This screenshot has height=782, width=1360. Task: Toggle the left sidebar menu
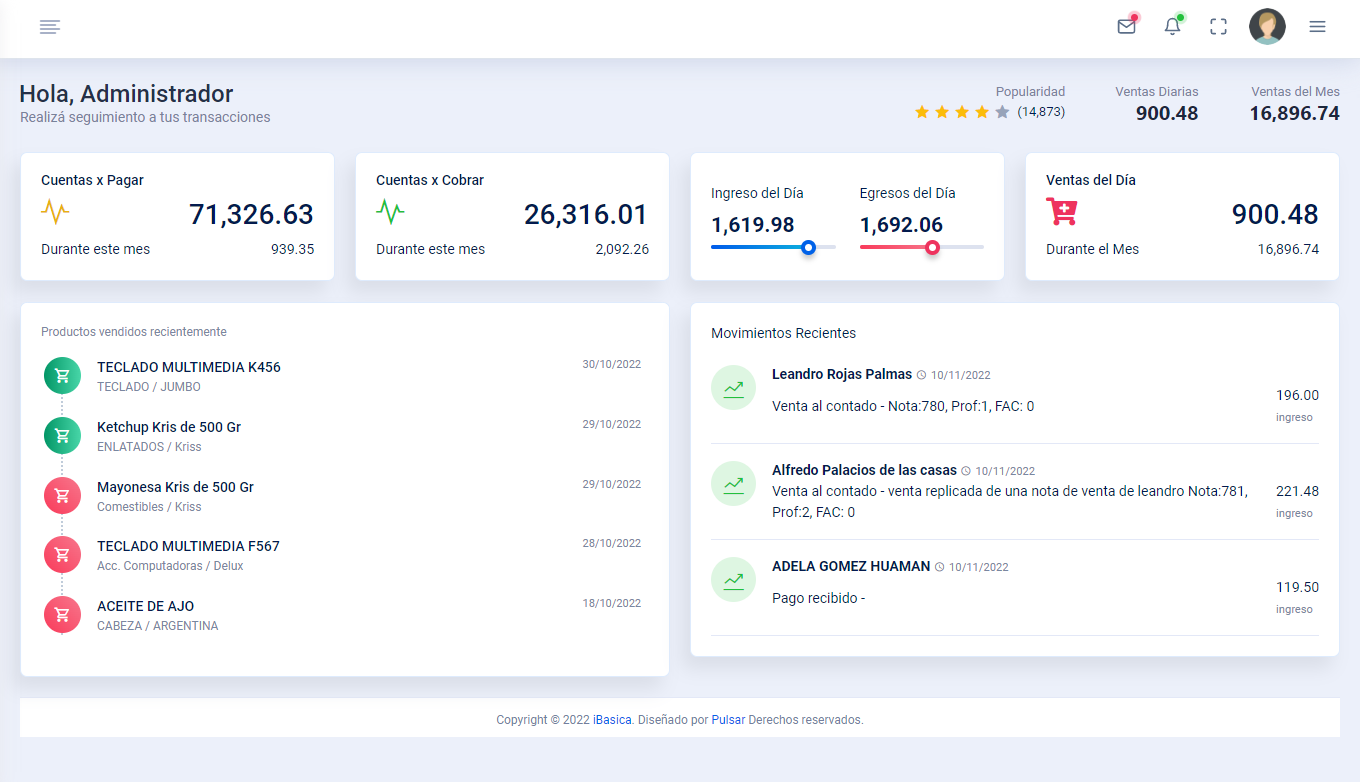pyautogui.click(x=50, y=27)
